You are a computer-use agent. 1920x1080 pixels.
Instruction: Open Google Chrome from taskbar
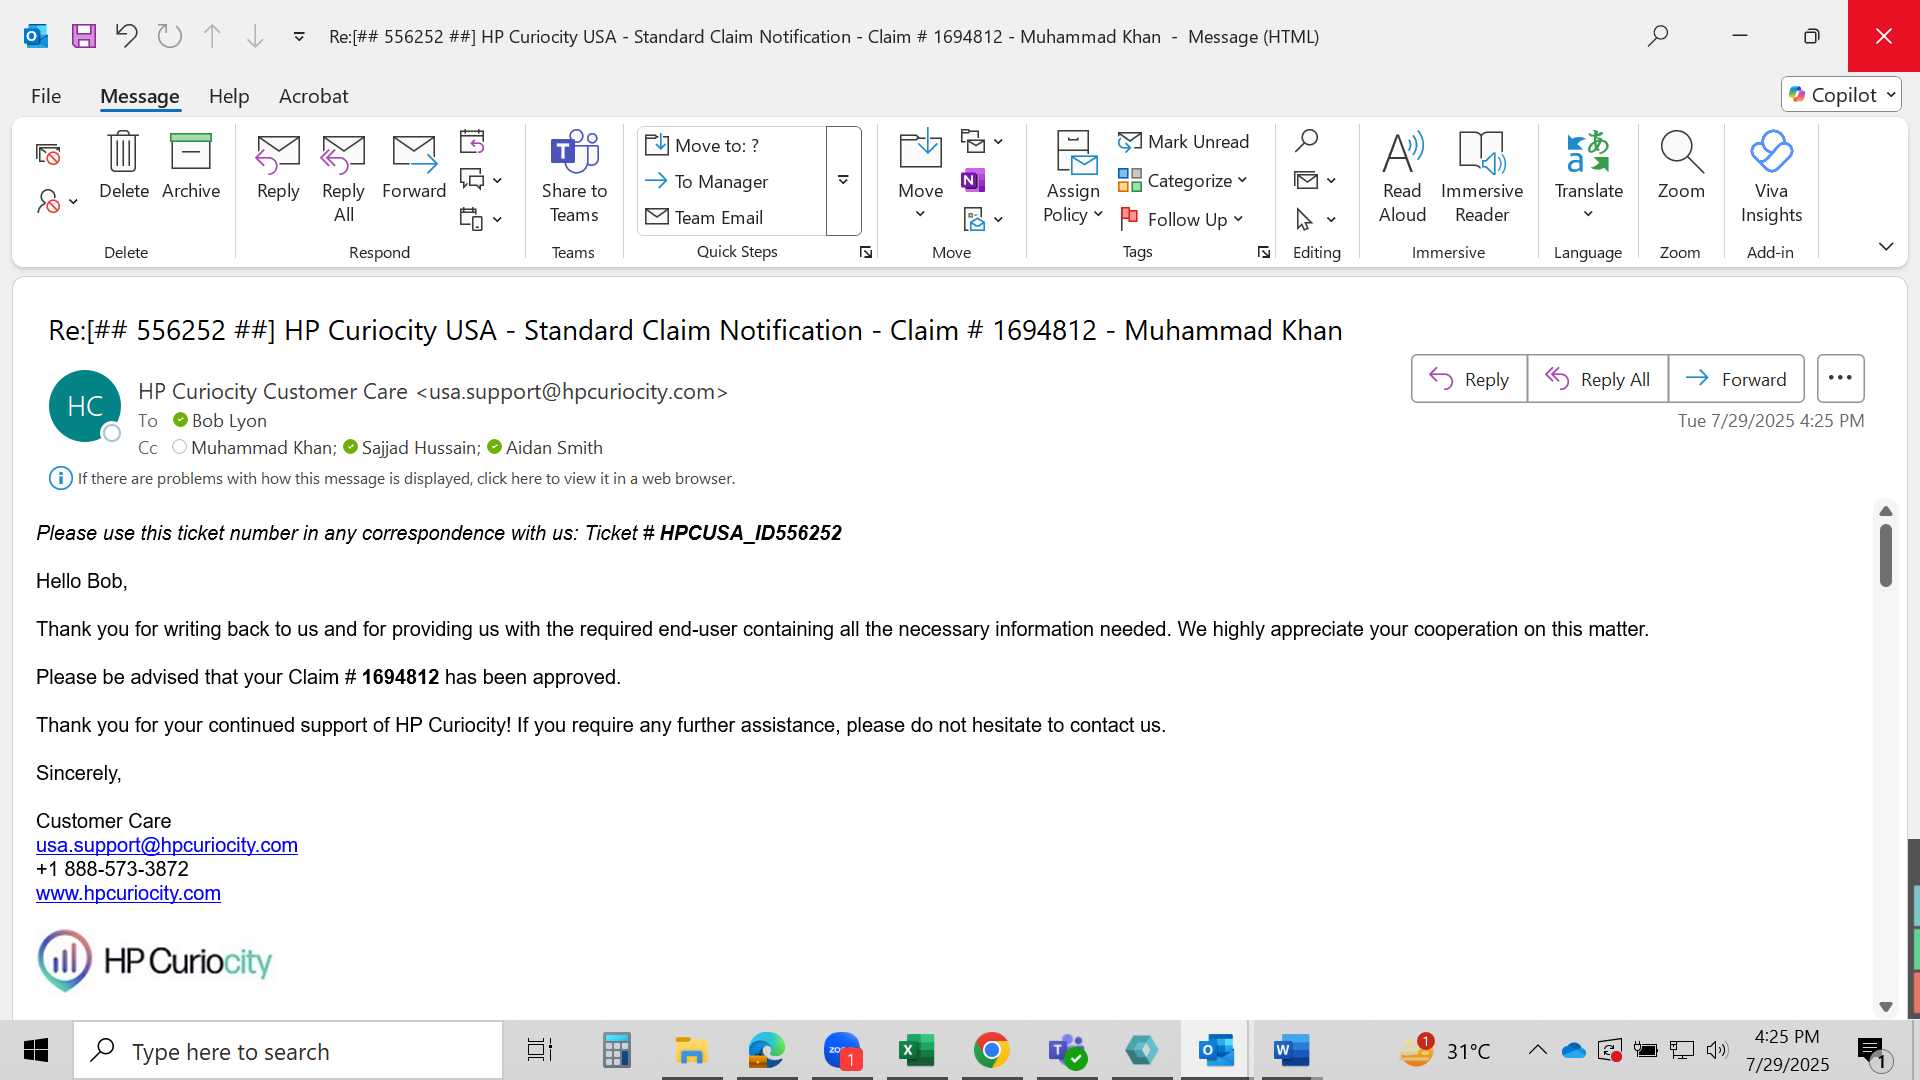(991, 1050)
